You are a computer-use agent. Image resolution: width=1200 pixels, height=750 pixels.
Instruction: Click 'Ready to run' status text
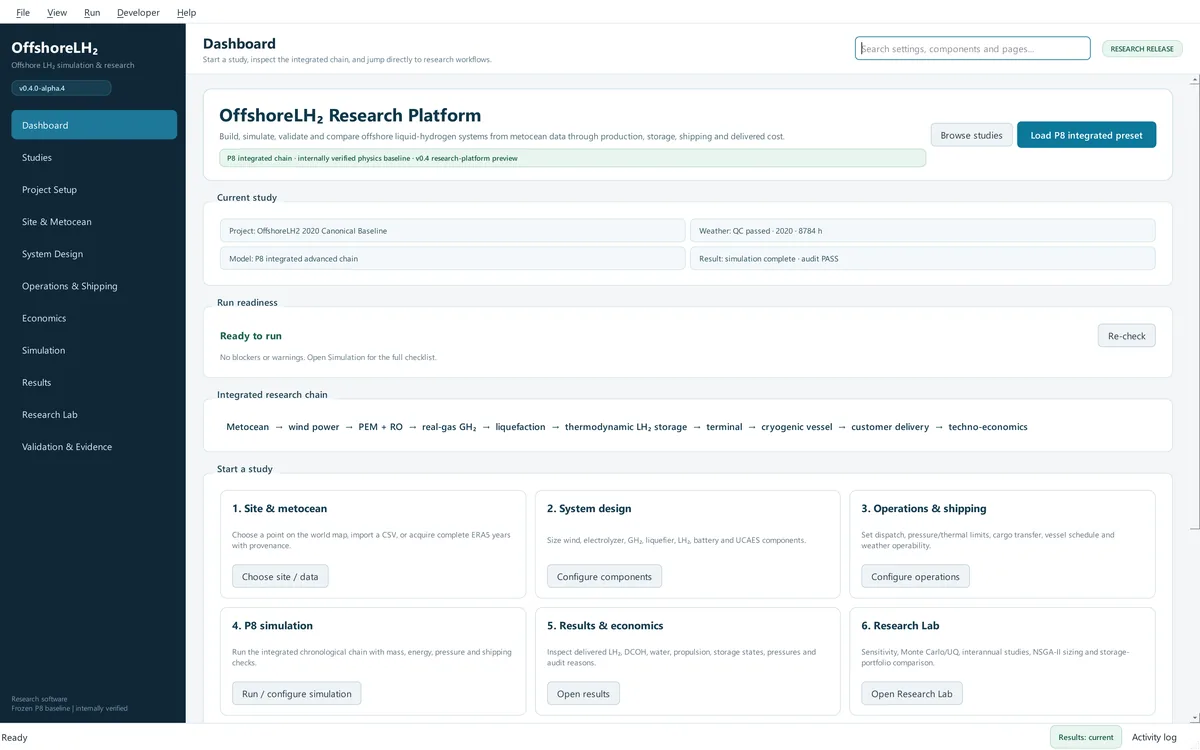251,336
